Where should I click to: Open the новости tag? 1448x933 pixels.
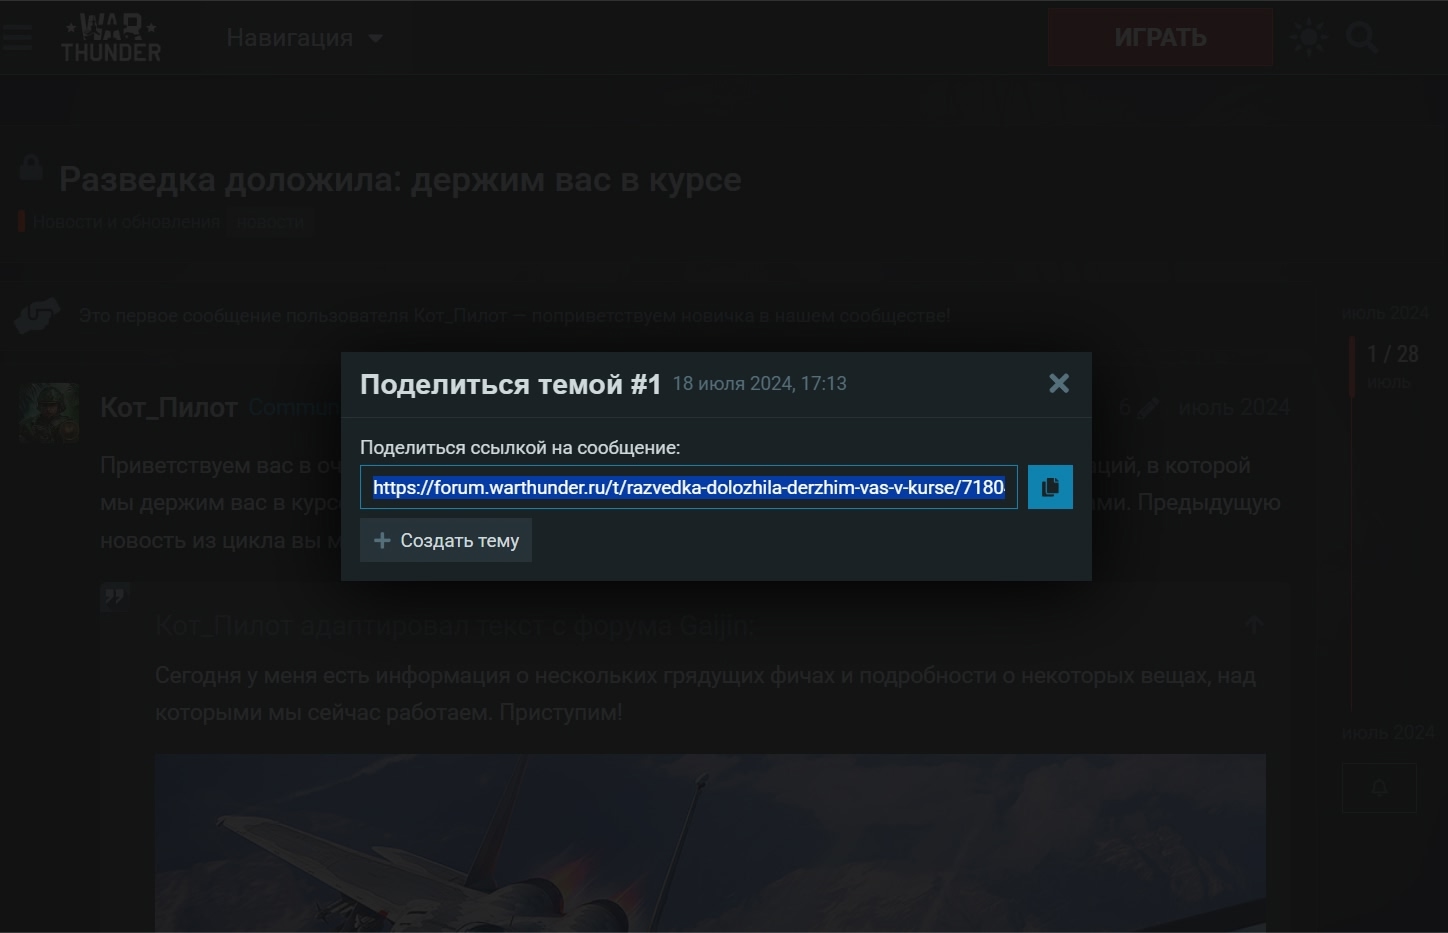click(270, 222)
